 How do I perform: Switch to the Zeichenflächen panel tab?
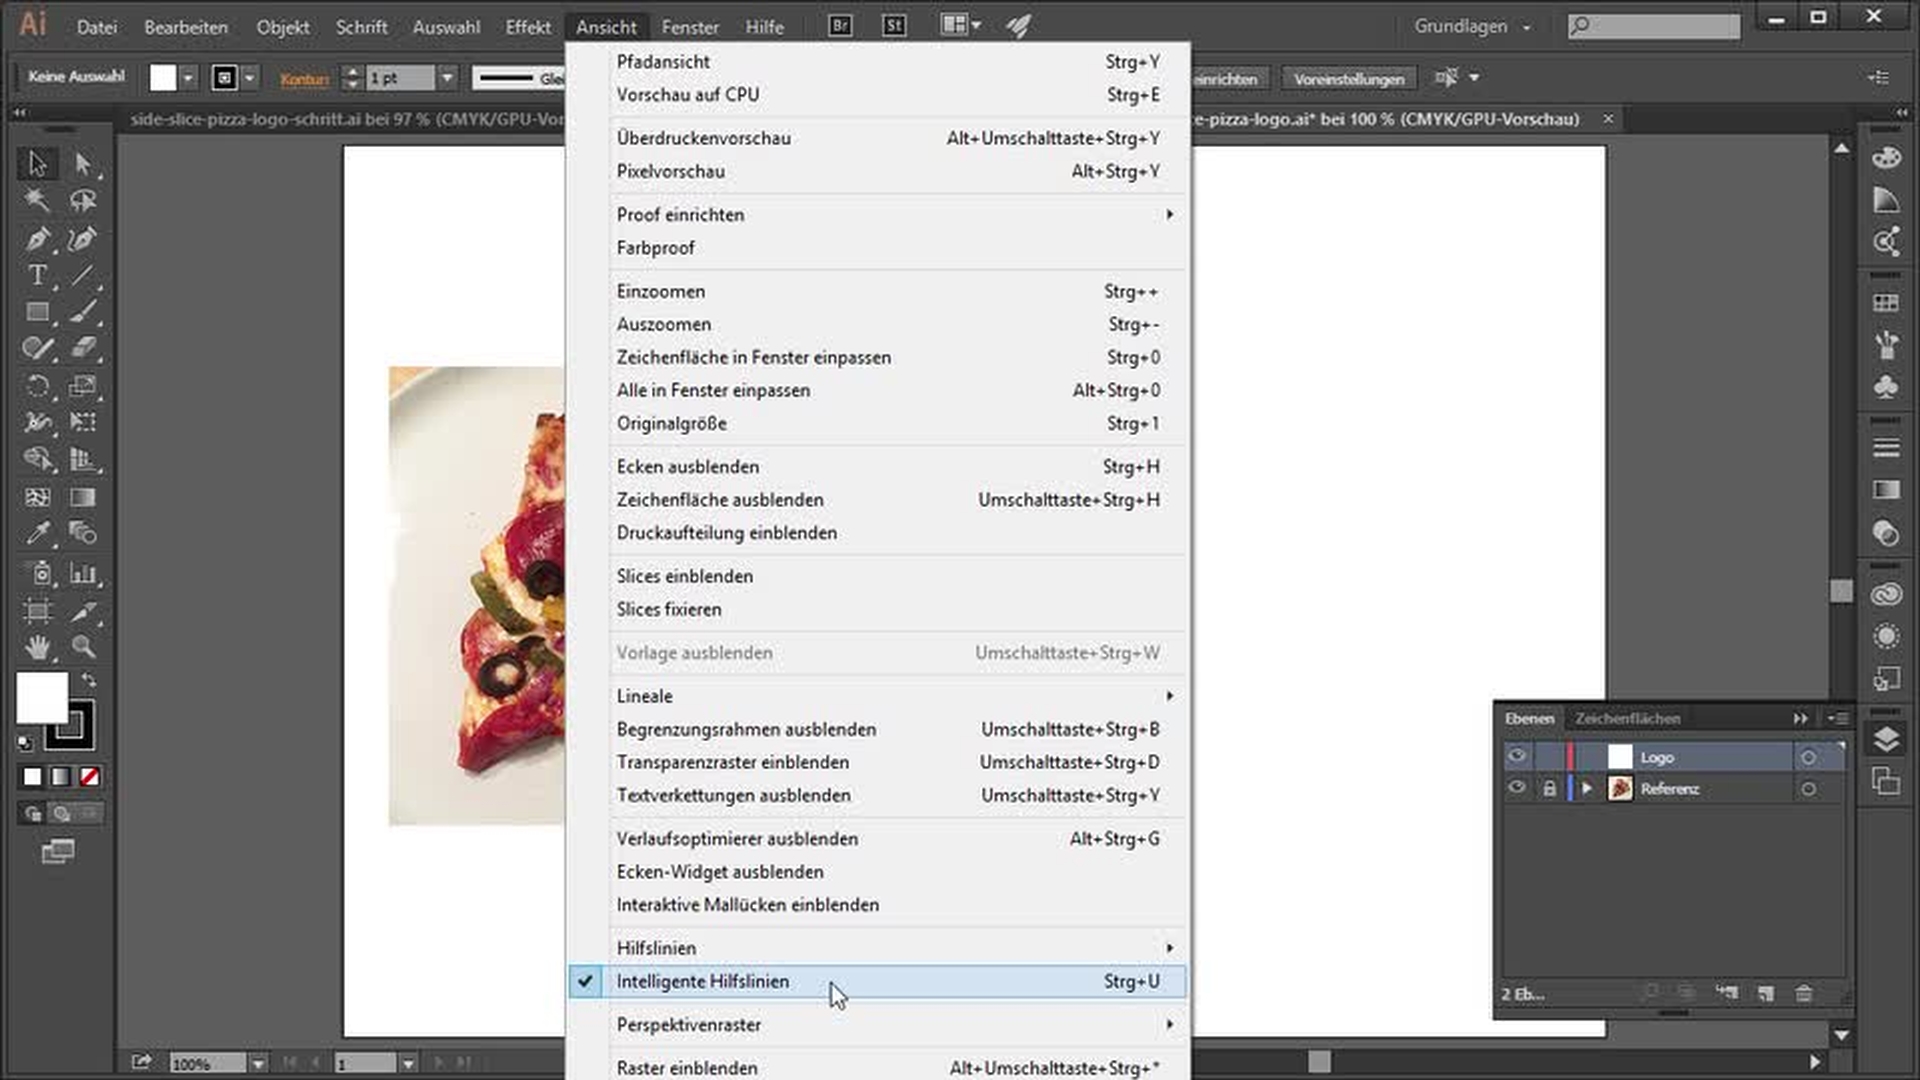pyautogui.click(x=1627, y=718)
